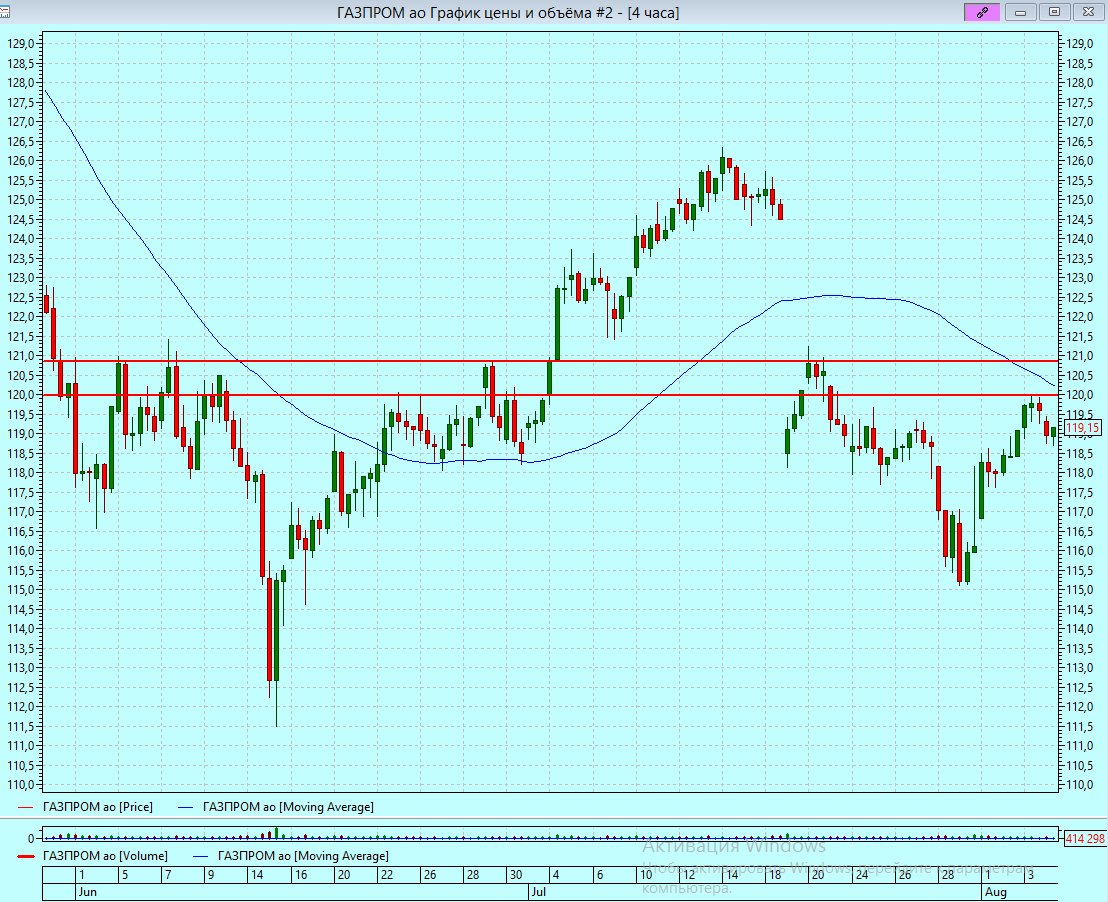The image size is (1108, 902).
Task: Click '129,0' on the left price axis
Action: (x=21, y=44)
